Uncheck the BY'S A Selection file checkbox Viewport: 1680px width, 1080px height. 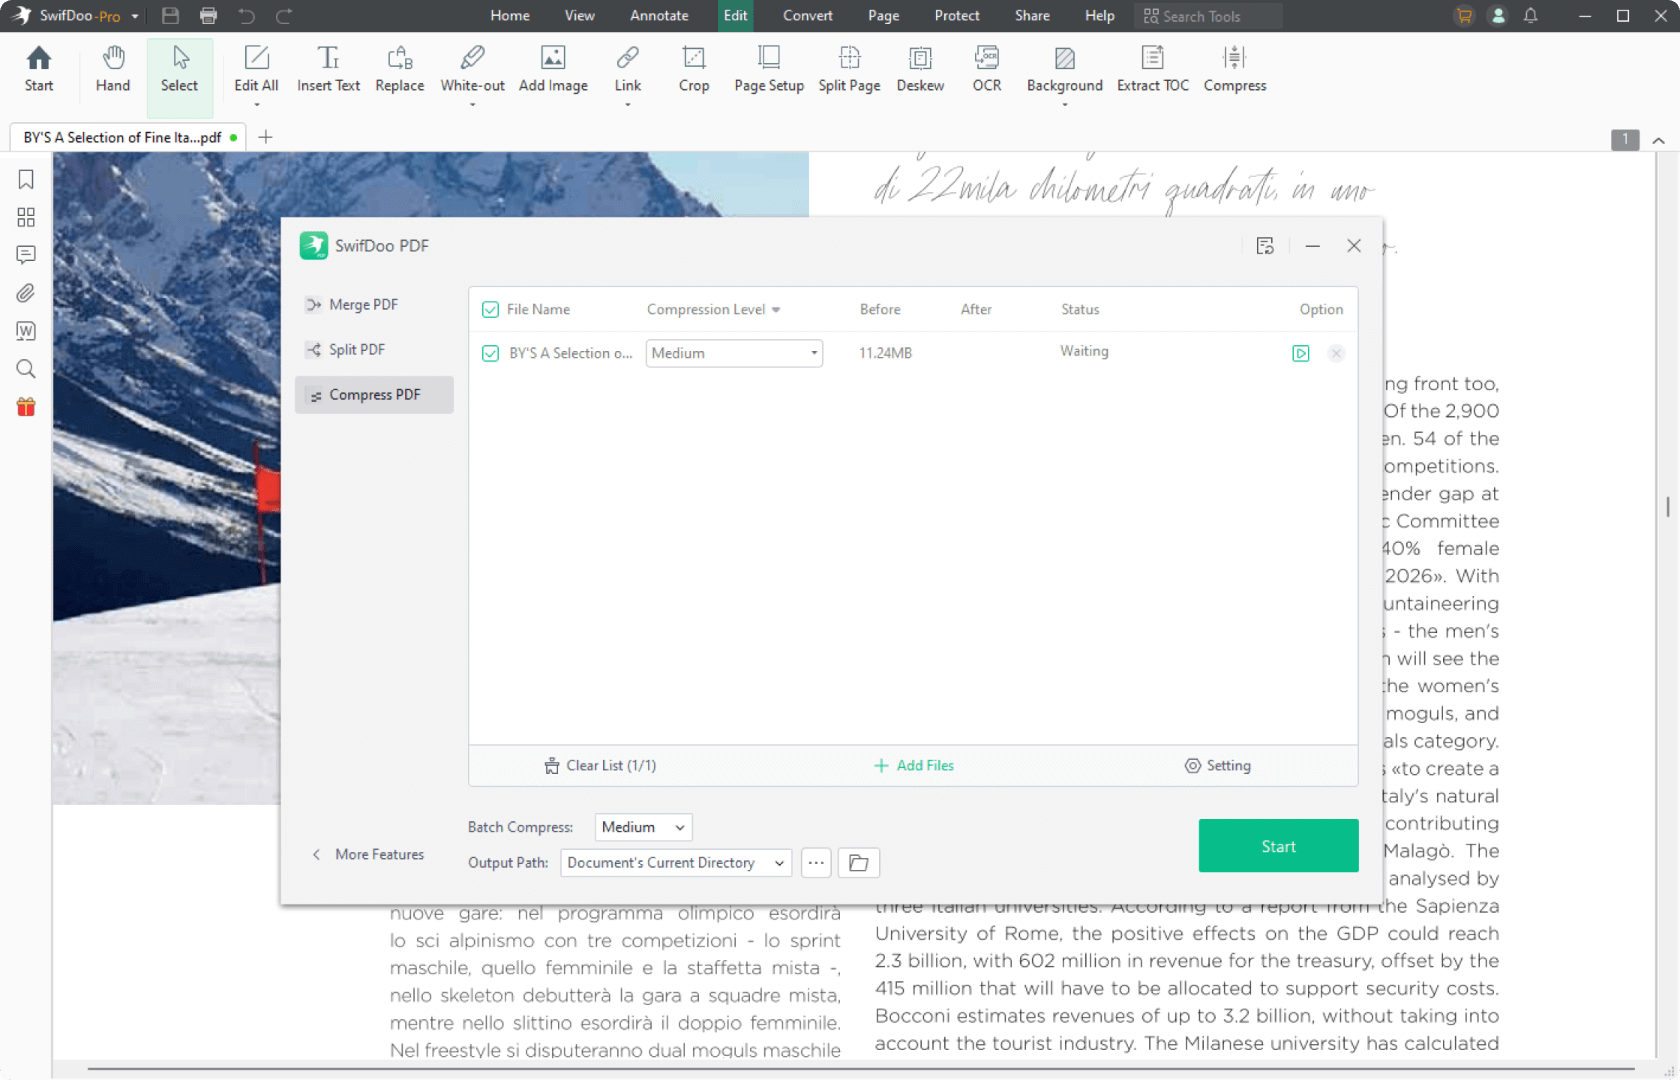[490, 353]
